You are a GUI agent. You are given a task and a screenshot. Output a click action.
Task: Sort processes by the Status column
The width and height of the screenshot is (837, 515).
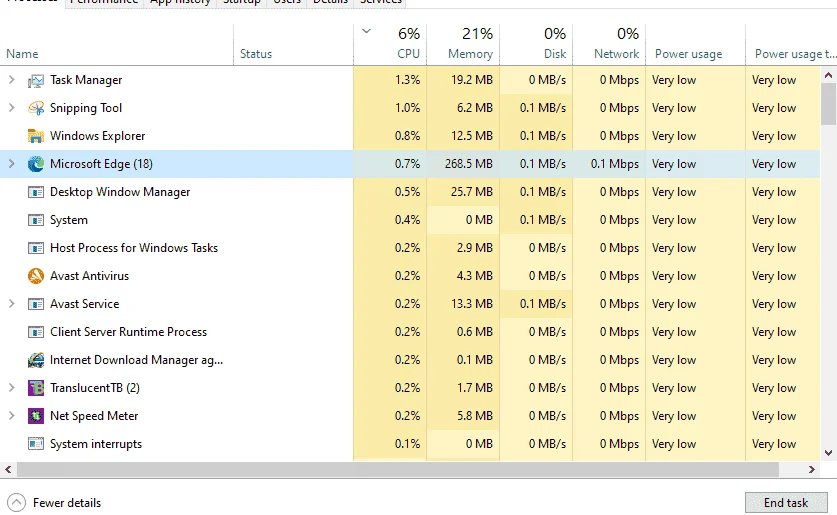click(294, 45)
